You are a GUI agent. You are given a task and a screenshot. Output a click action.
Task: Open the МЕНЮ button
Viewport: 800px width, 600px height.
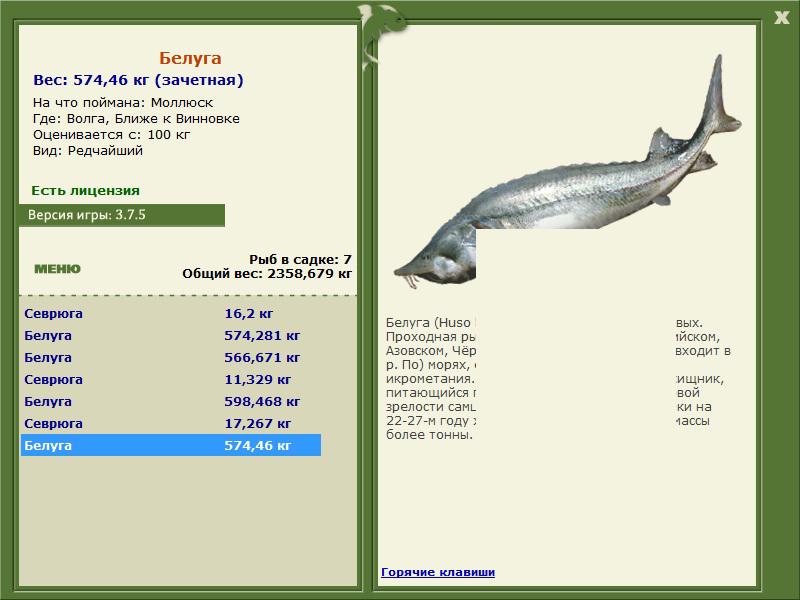click(57, 269)
